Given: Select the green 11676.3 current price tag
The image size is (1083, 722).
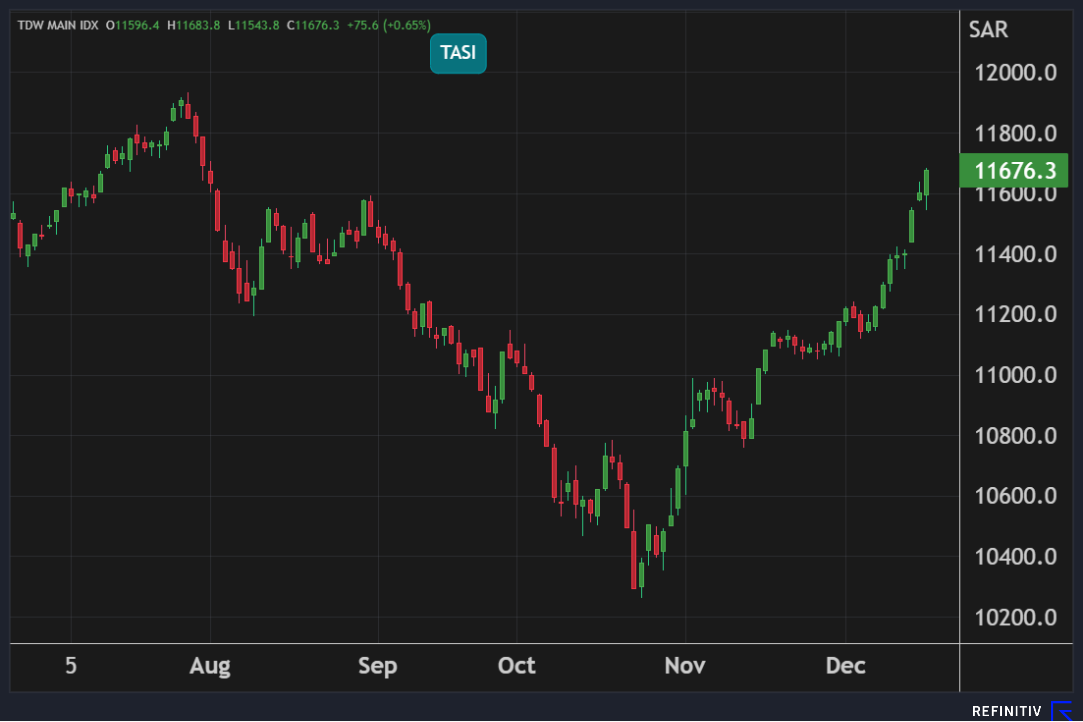Looking at the screenshot, I should coord(1014,171).
